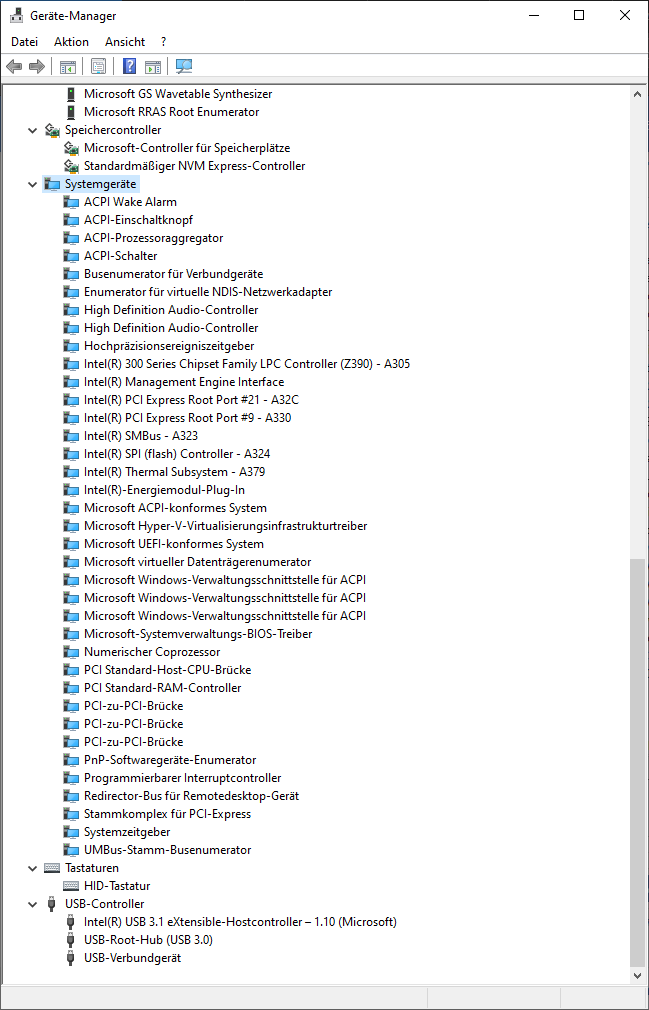Select Busenumerator für Verbundgeräte
The image size is (649, 1010).
coord(174,274)
